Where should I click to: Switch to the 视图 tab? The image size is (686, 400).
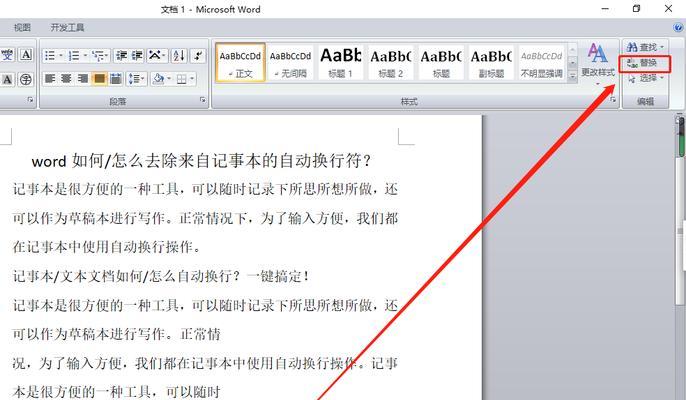coord(22,28)
